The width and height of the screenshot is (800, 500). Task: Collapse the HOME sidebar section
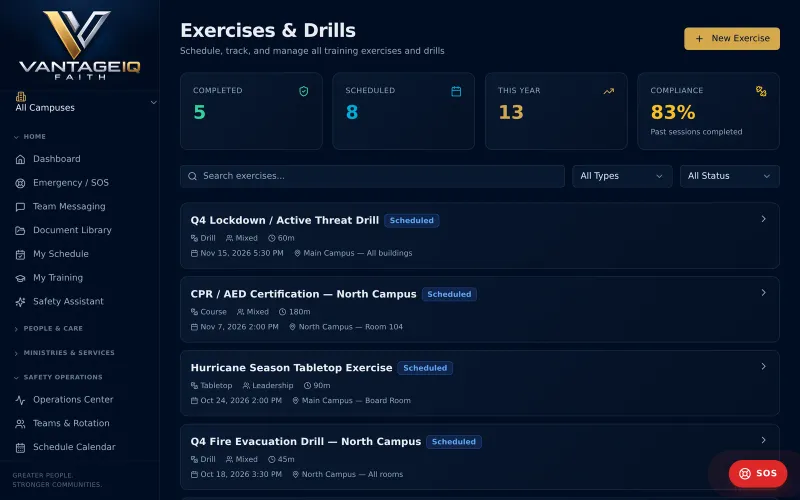(x=31, y=137)
